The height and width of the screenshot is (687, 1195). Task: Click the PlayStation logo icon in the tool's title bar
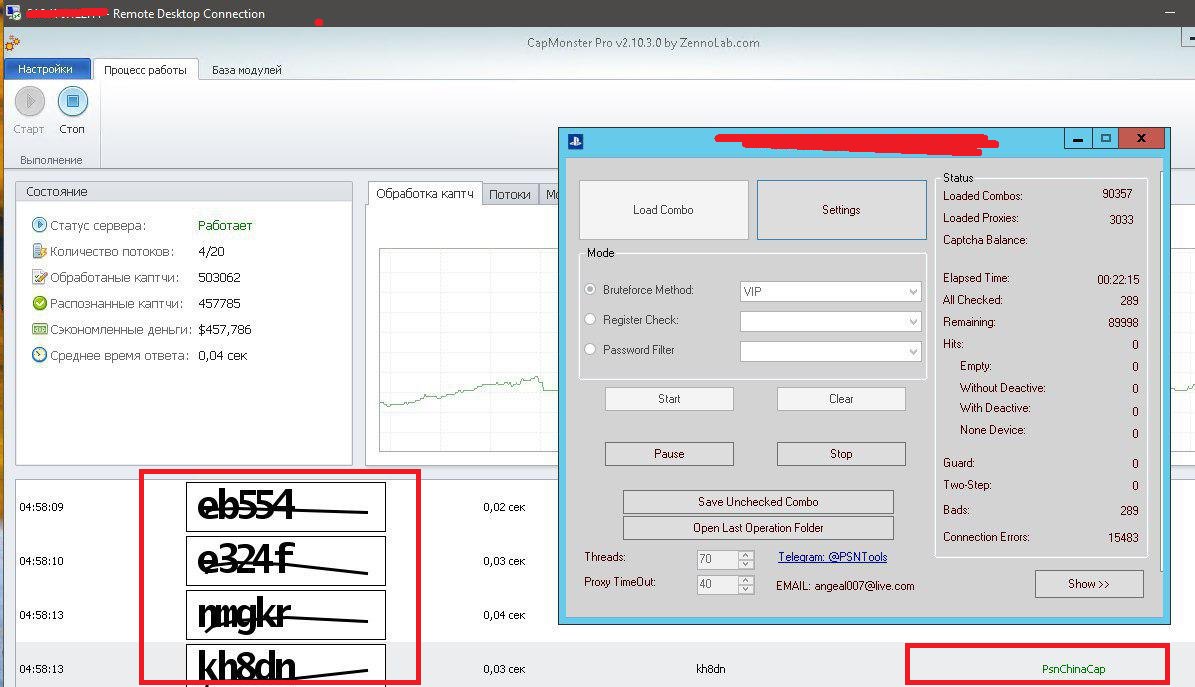point(575,141)
